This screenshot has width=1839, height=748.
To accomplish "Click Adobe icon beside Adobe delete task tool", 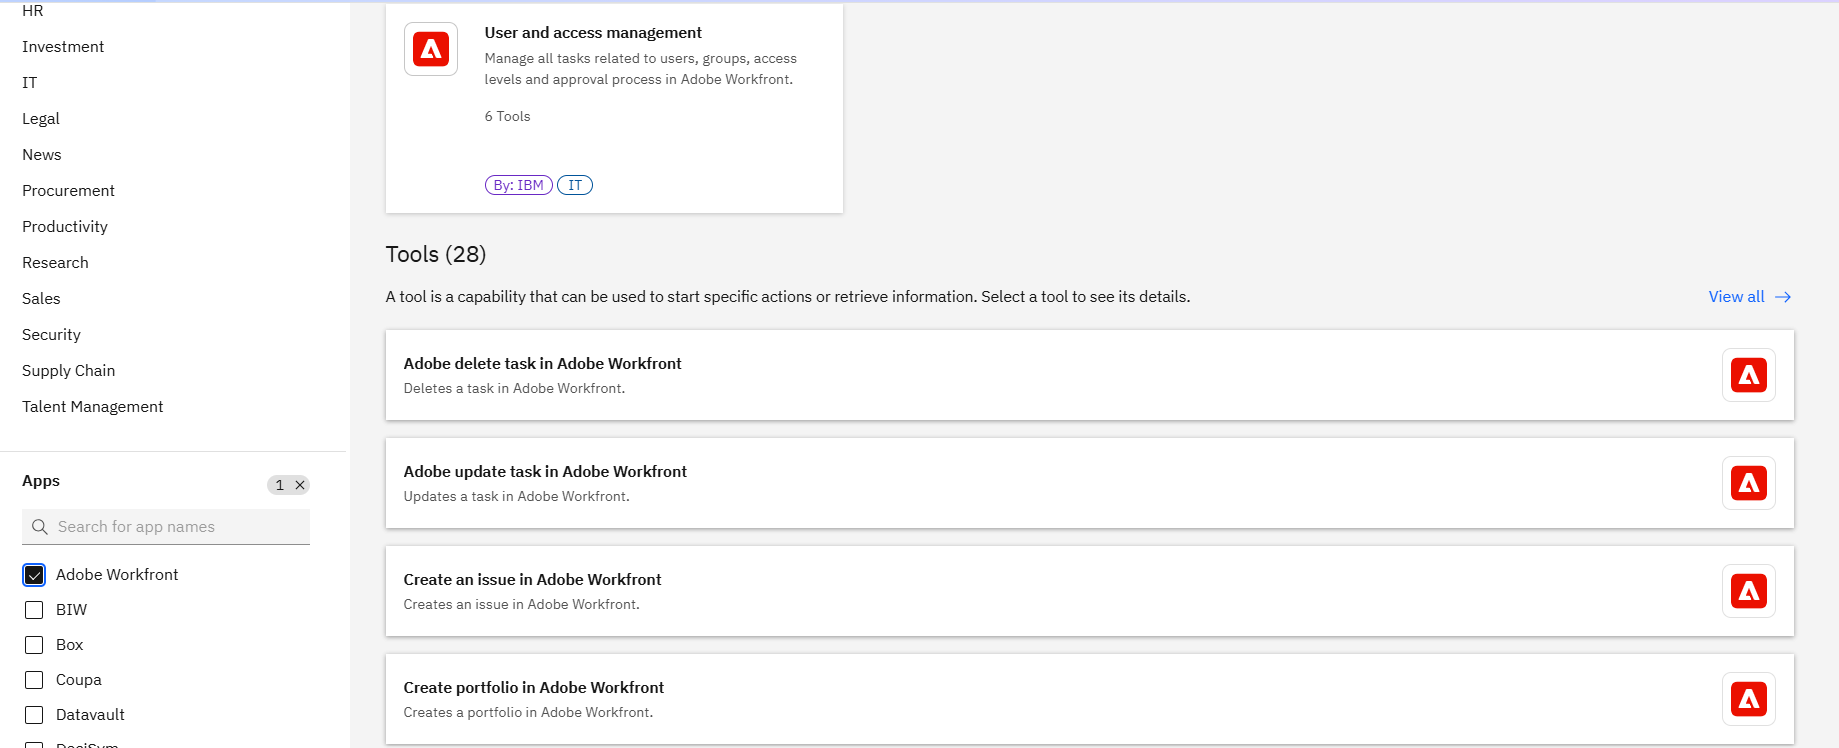I will (1748, 375).
